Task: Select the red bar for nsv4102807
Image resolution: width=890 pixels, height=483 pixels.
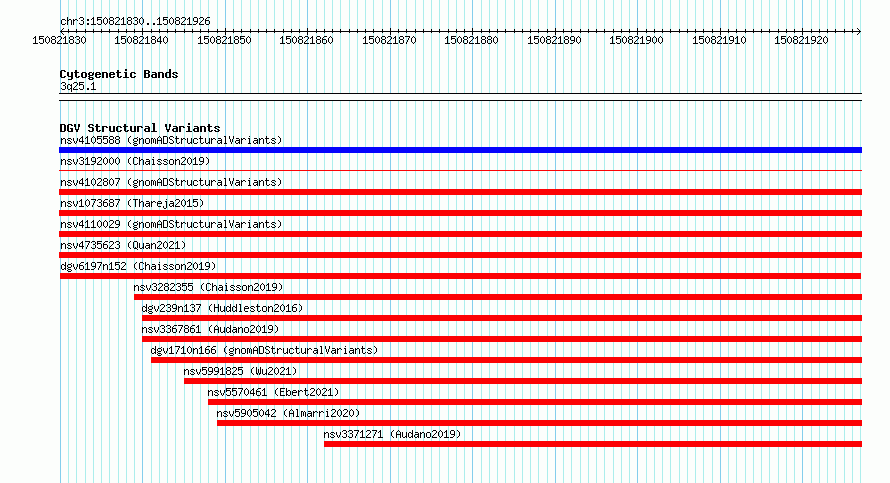Action: [x=460, y=192]
